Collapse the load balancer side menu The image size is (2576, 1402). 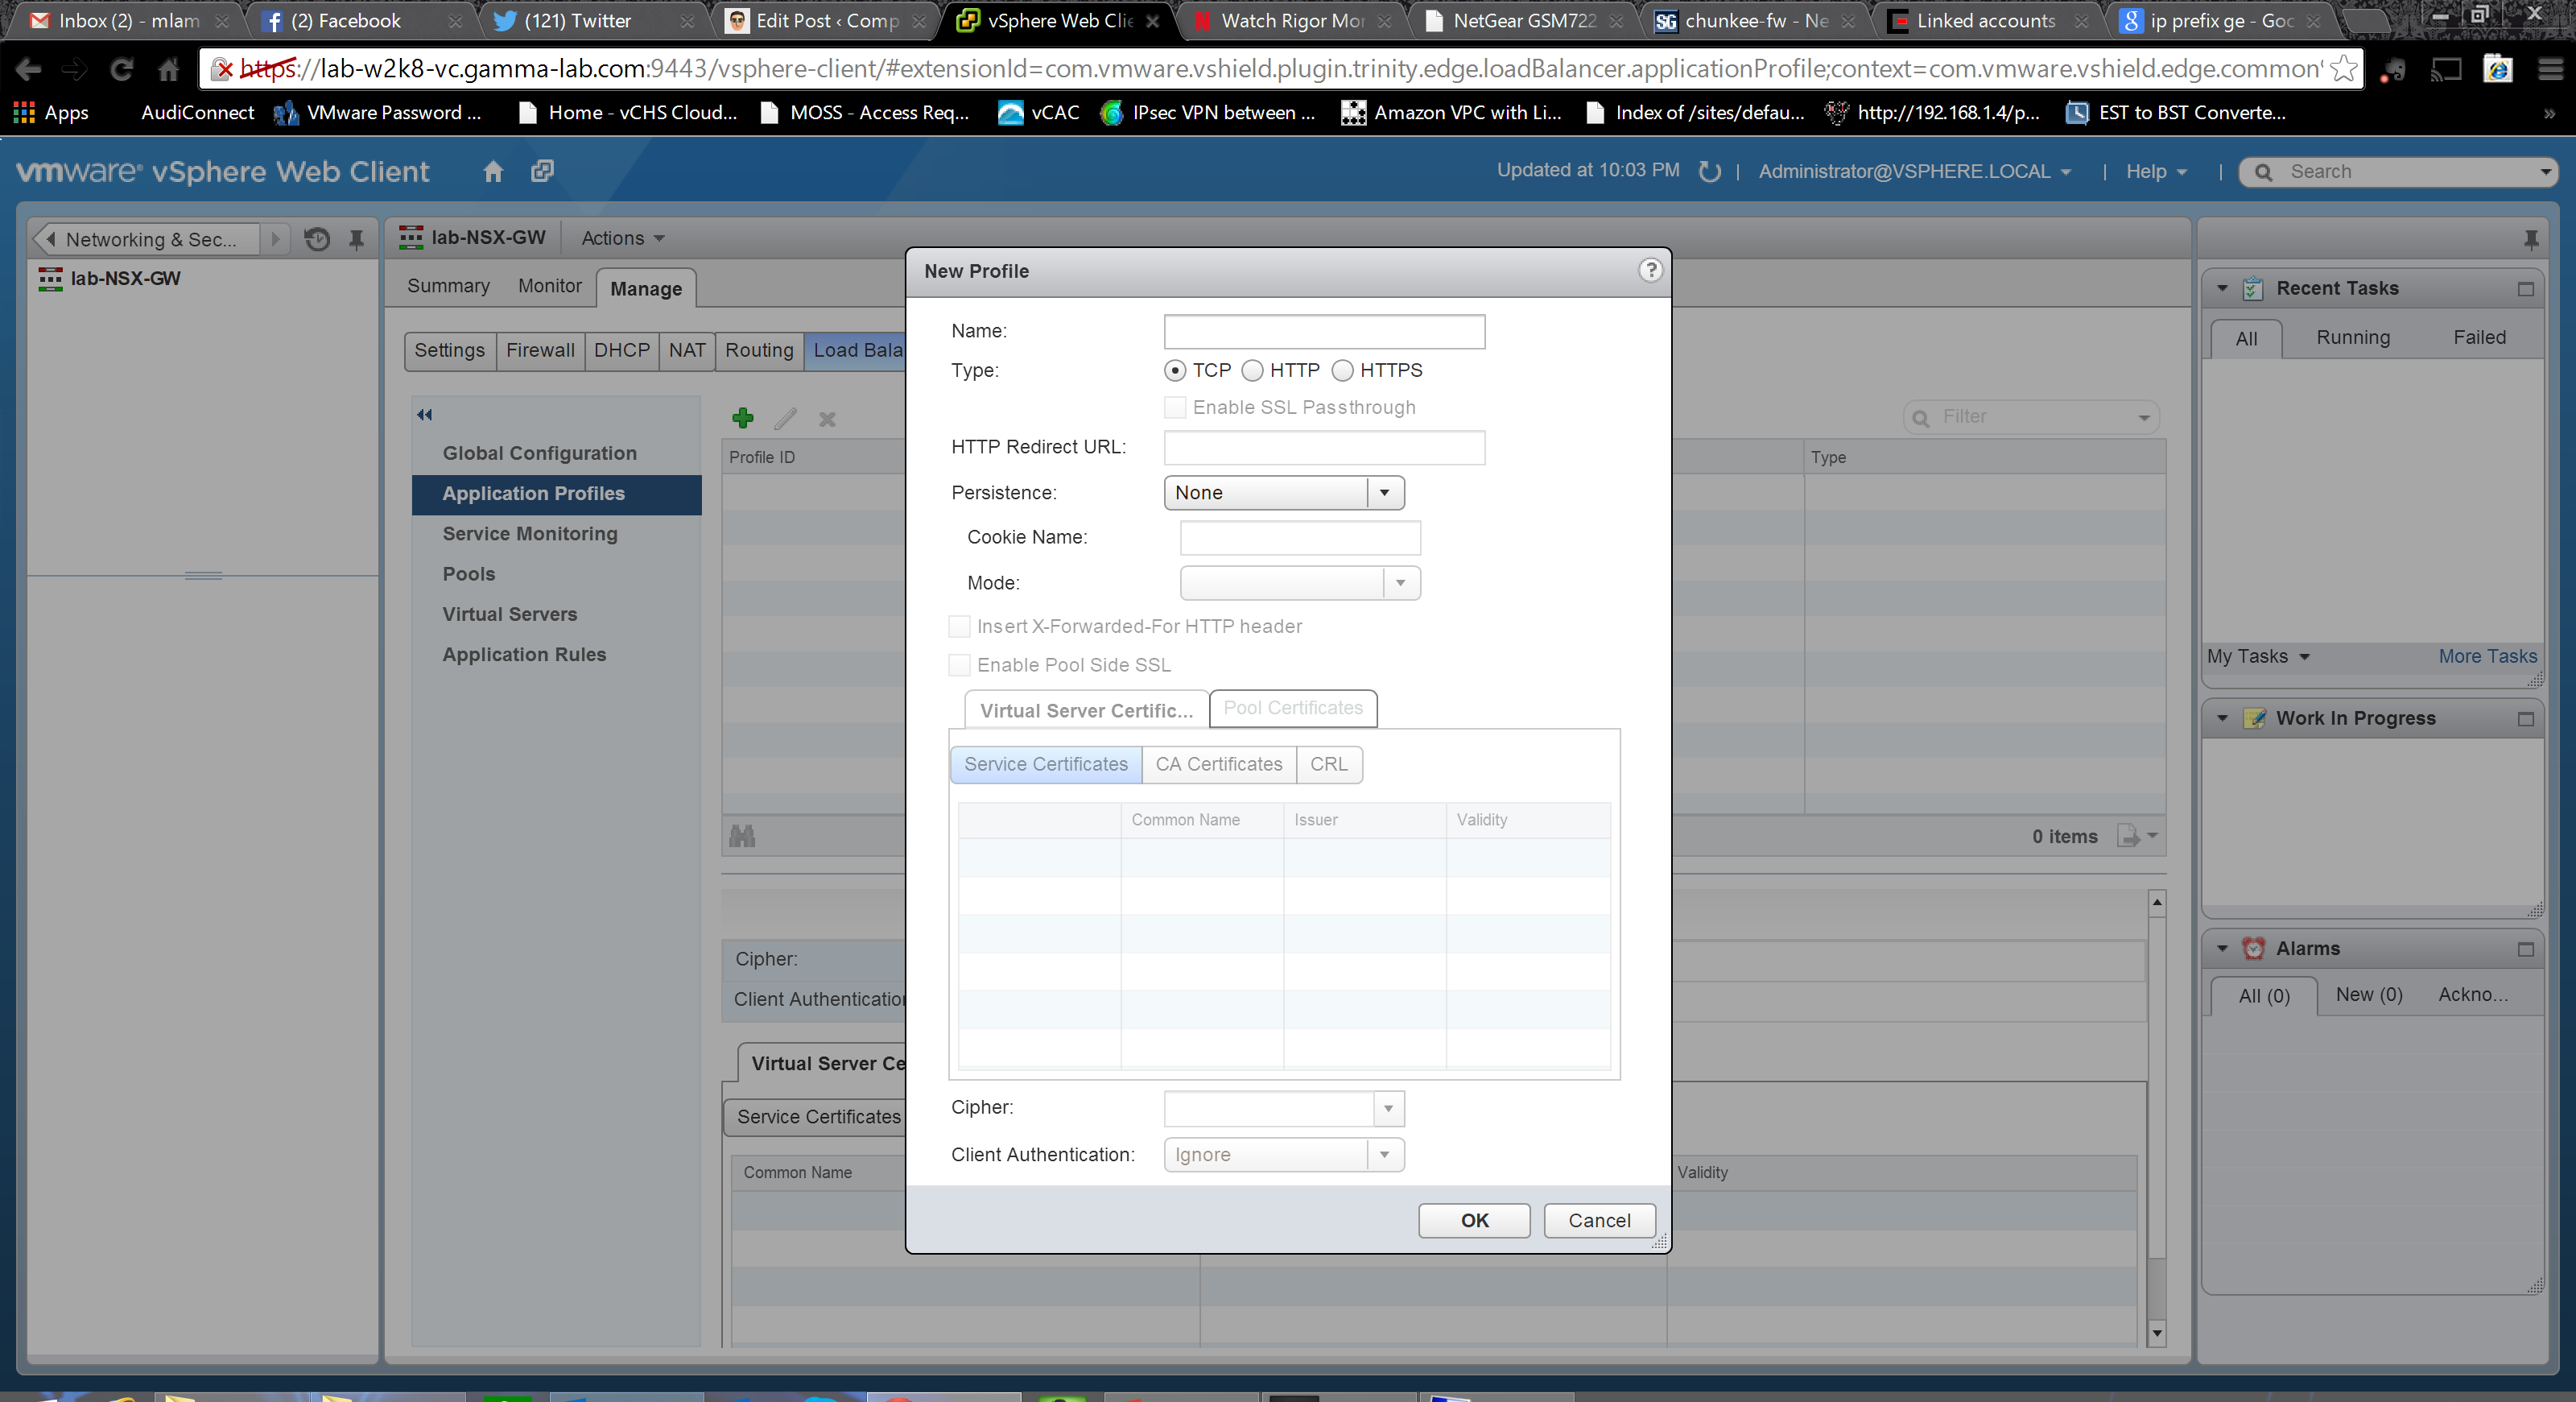(x=425, y=414)
